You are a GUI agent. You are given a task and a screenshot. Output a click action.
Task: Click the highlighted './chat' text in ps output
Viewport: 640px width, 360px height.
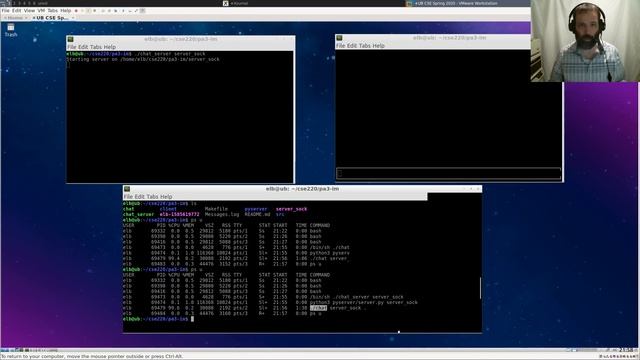tap(318, 308)
